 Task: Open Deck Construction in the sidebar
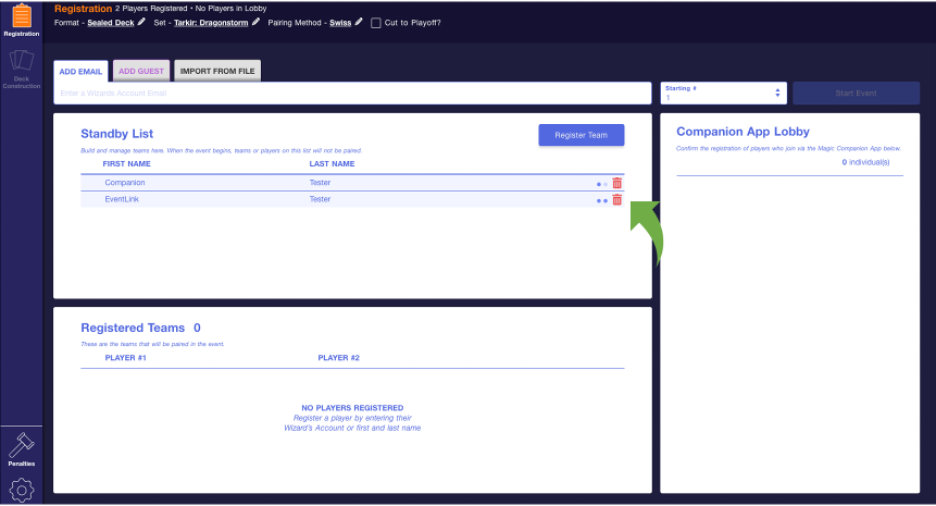click(x=21, y=69)
